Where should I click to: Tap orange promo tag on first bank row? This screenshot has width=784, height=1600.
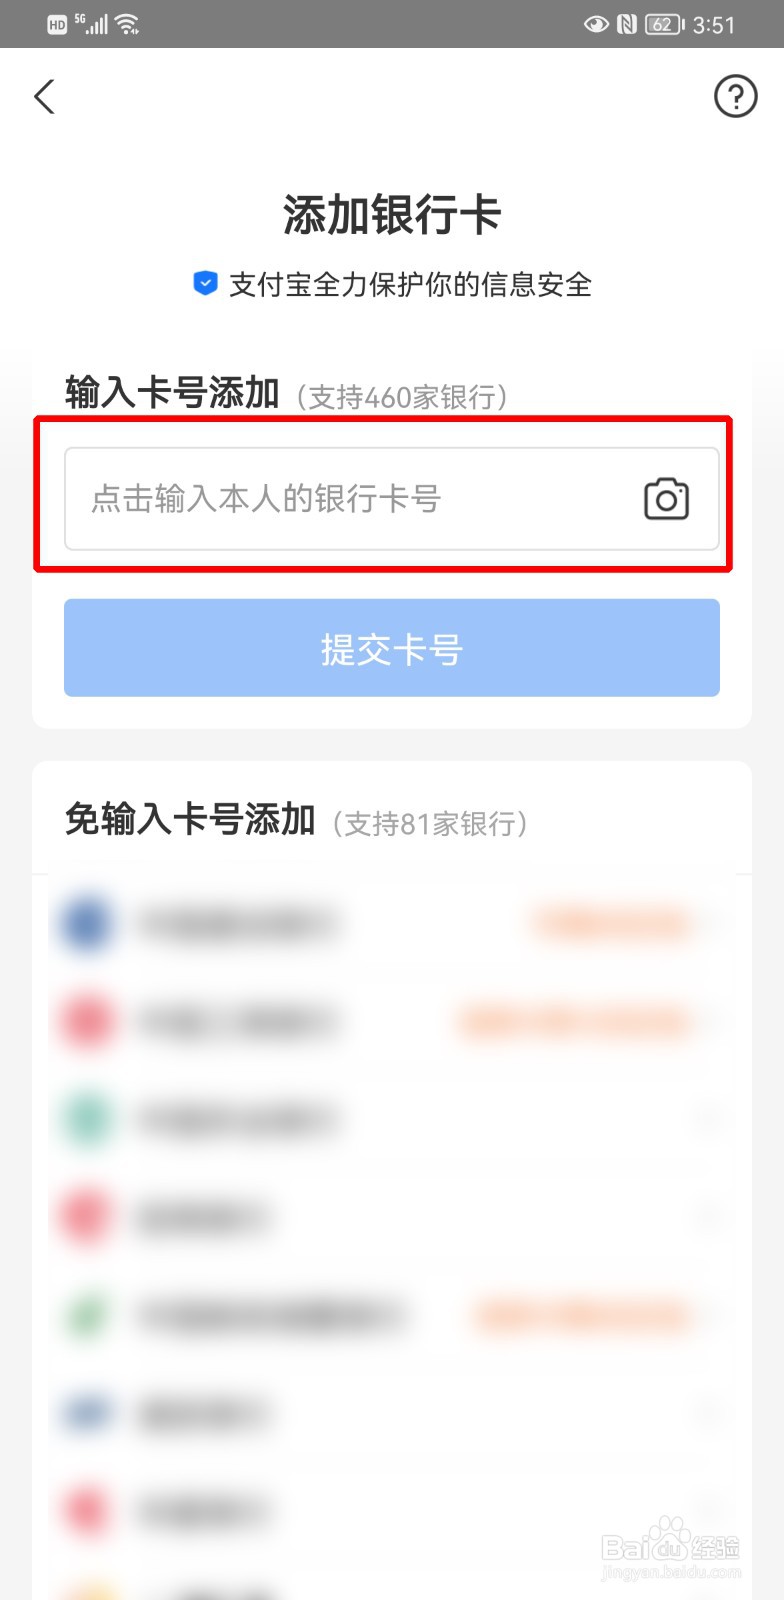pyautogui.click(x=612, y=923)
